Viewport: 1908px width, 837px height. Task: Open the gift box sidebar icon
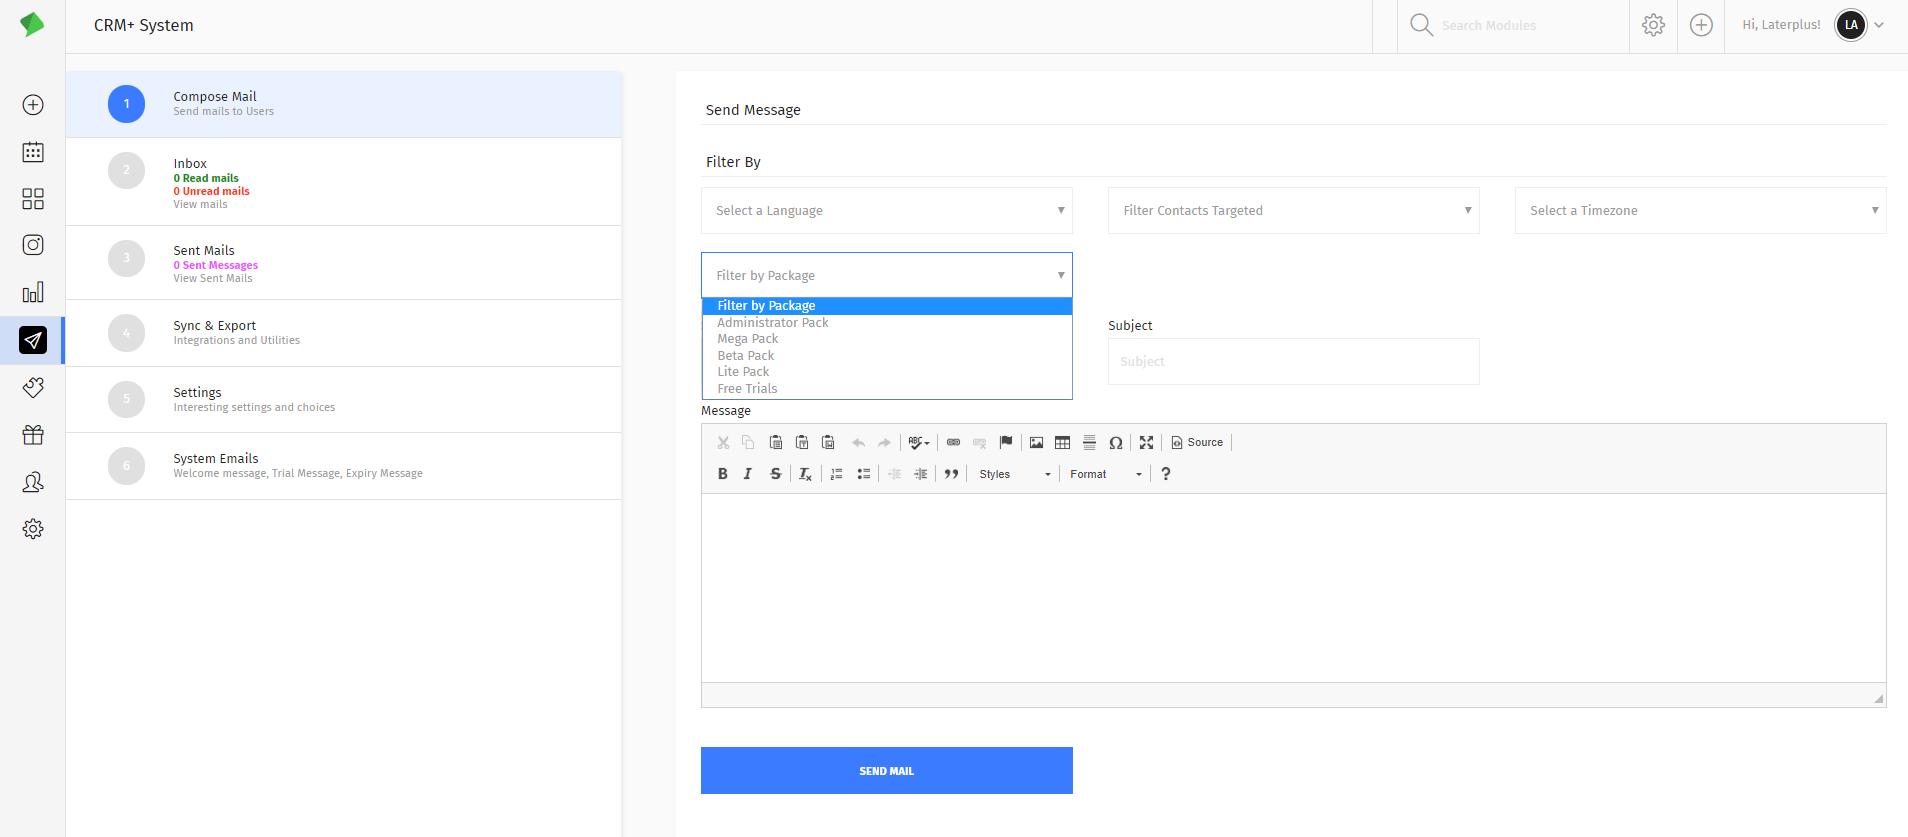(x=33, y=435)
